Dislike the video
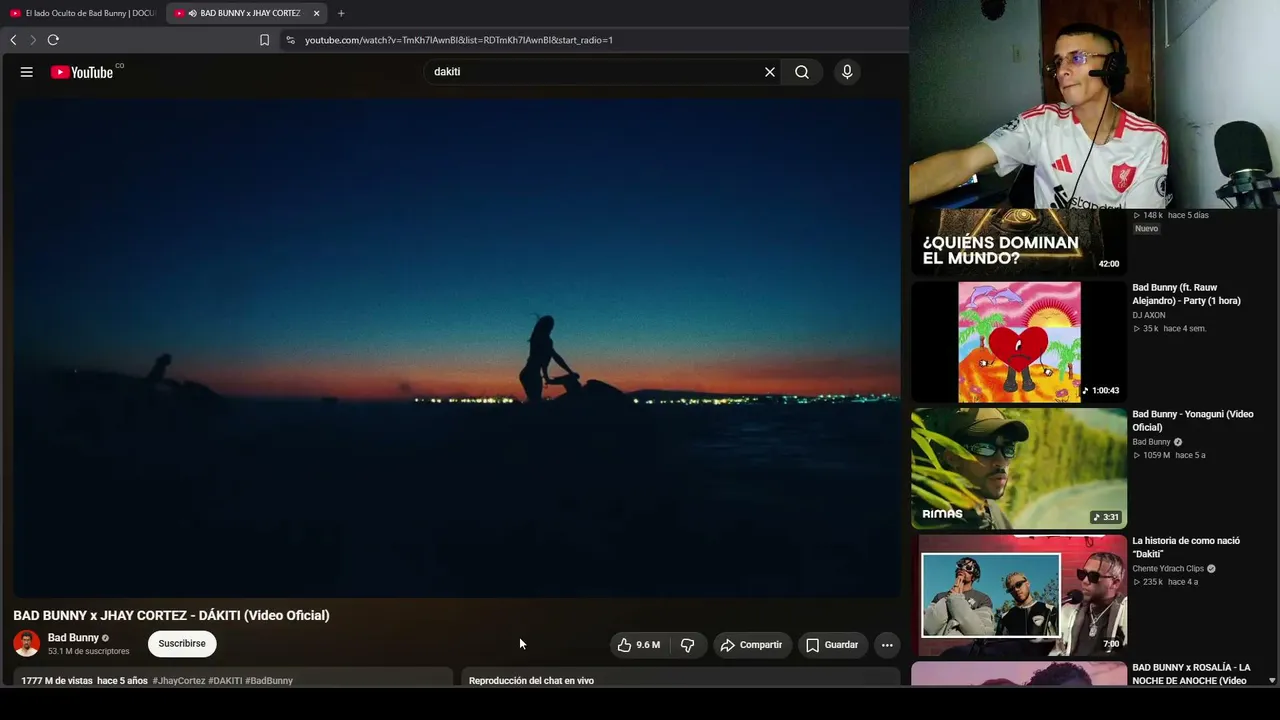The height and width of the screenshot is (720, 1280). pos(688,645)
